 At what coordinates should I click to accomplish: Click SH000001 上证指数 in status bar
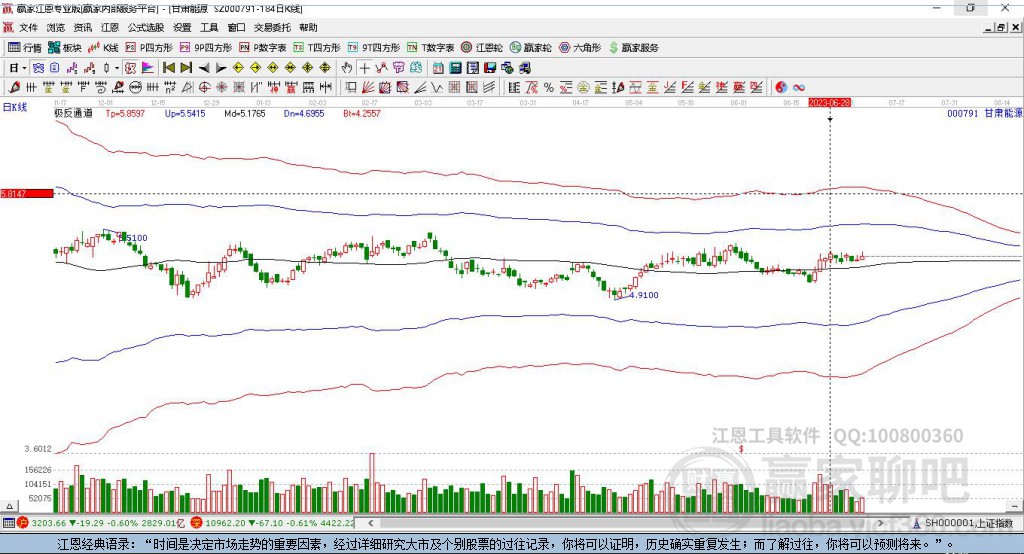(x=968, y=523)
